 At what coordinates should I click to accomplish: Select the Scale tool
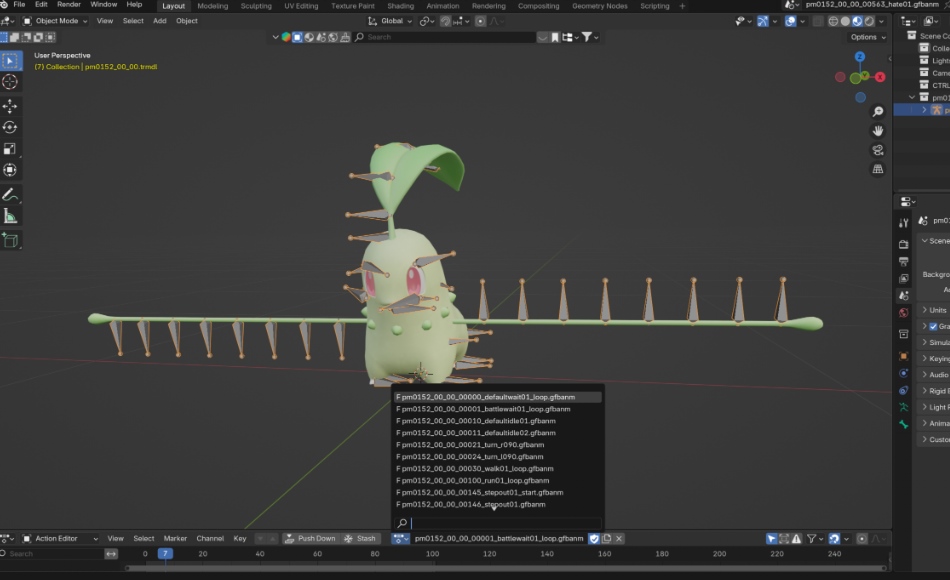tap(10, 148)
